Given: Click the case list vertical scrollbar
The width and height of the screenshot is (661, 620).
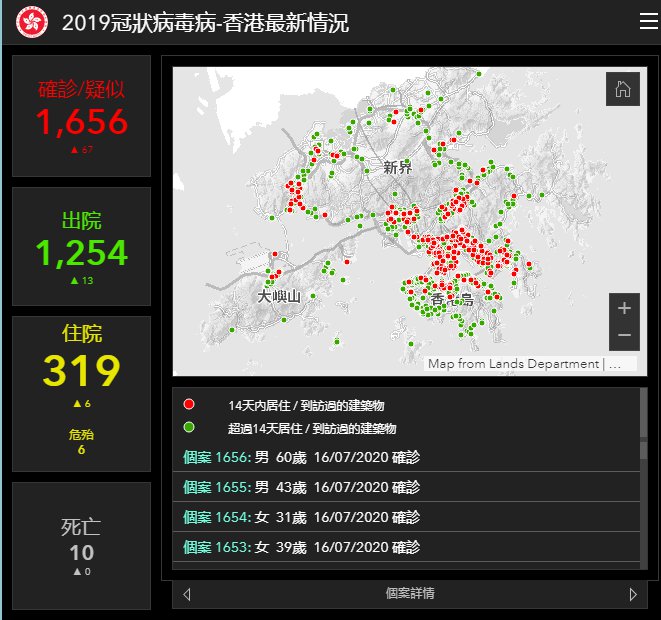Looking at the screenshot, I should coord(644,478).
